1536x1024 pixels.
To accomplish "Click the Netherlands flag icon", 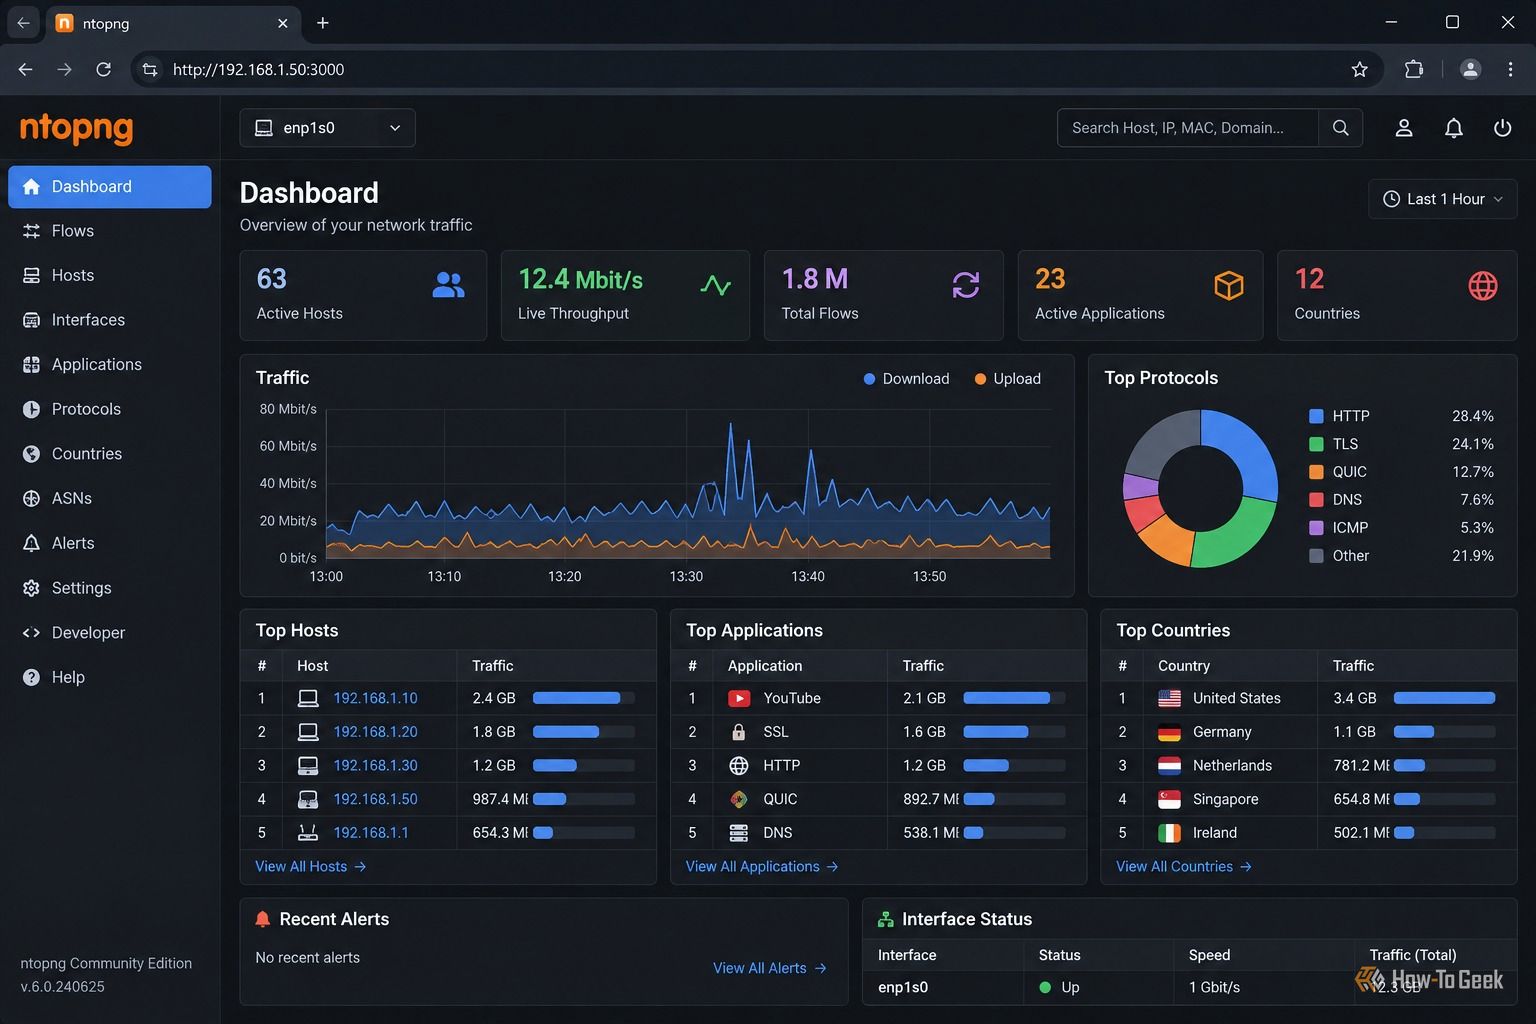I will tap(1169, 765).
